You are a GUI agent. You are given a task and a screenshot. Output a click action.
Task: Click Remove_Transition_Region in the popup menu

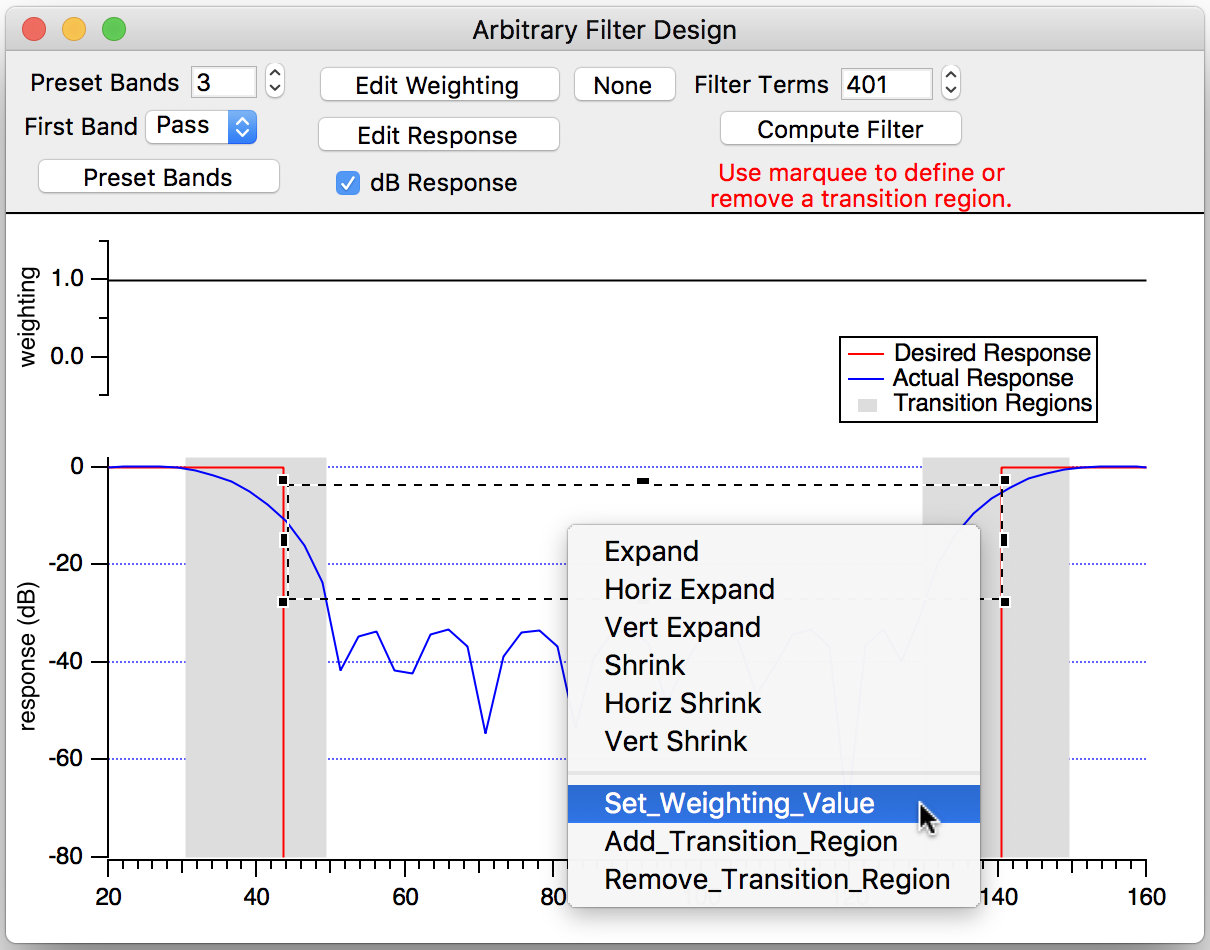pos(777,880)
